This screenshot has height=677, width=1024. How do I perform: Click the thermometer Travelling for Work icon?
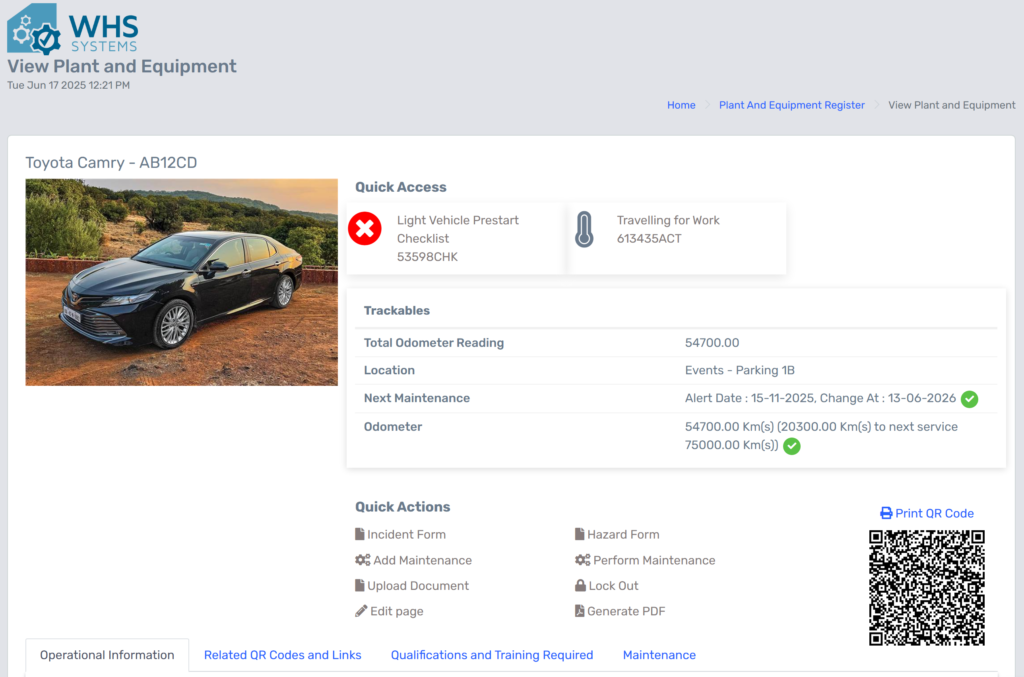584,229
